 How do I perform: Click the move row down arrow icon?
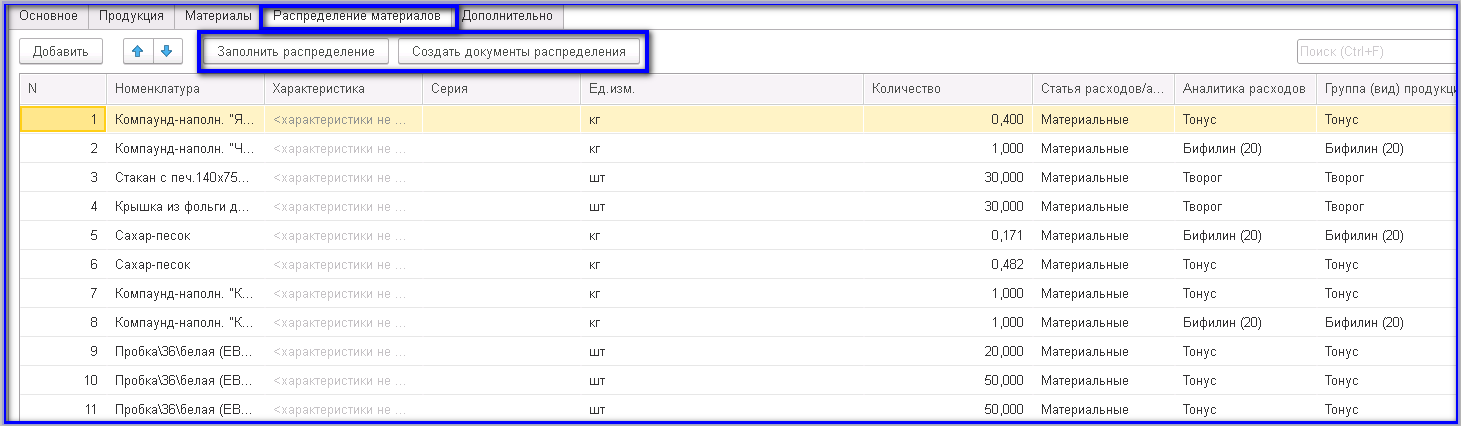tap(167, 51)
